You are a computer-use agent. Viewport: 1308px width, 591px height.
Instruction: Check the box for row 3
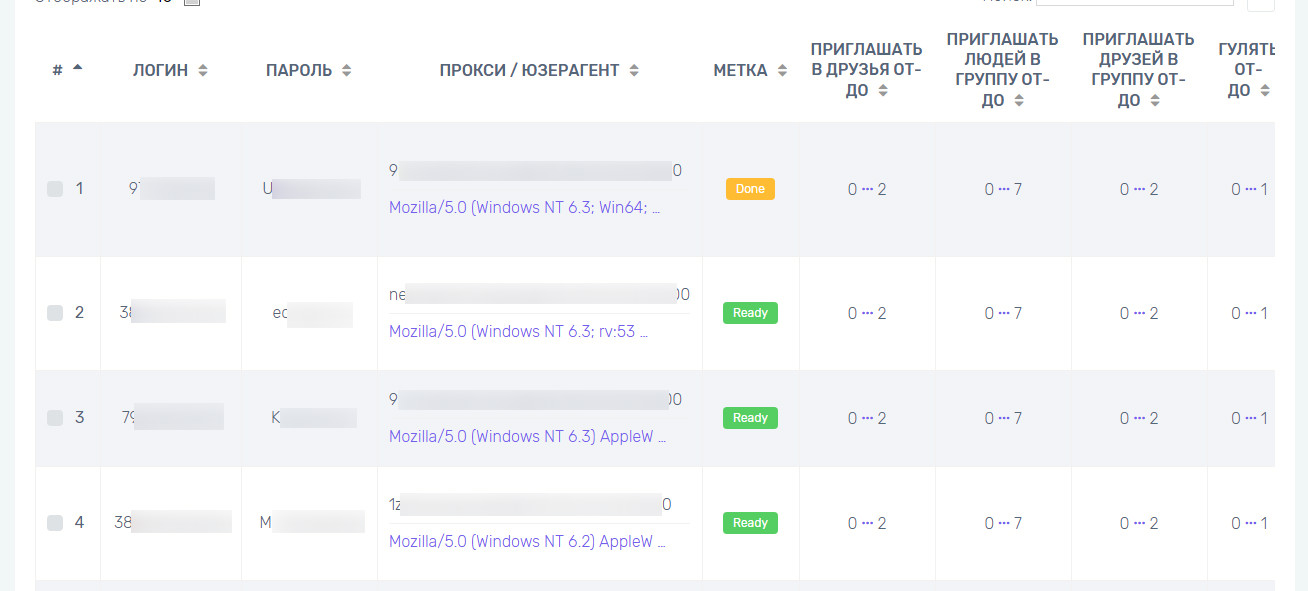tap(55, 418)
